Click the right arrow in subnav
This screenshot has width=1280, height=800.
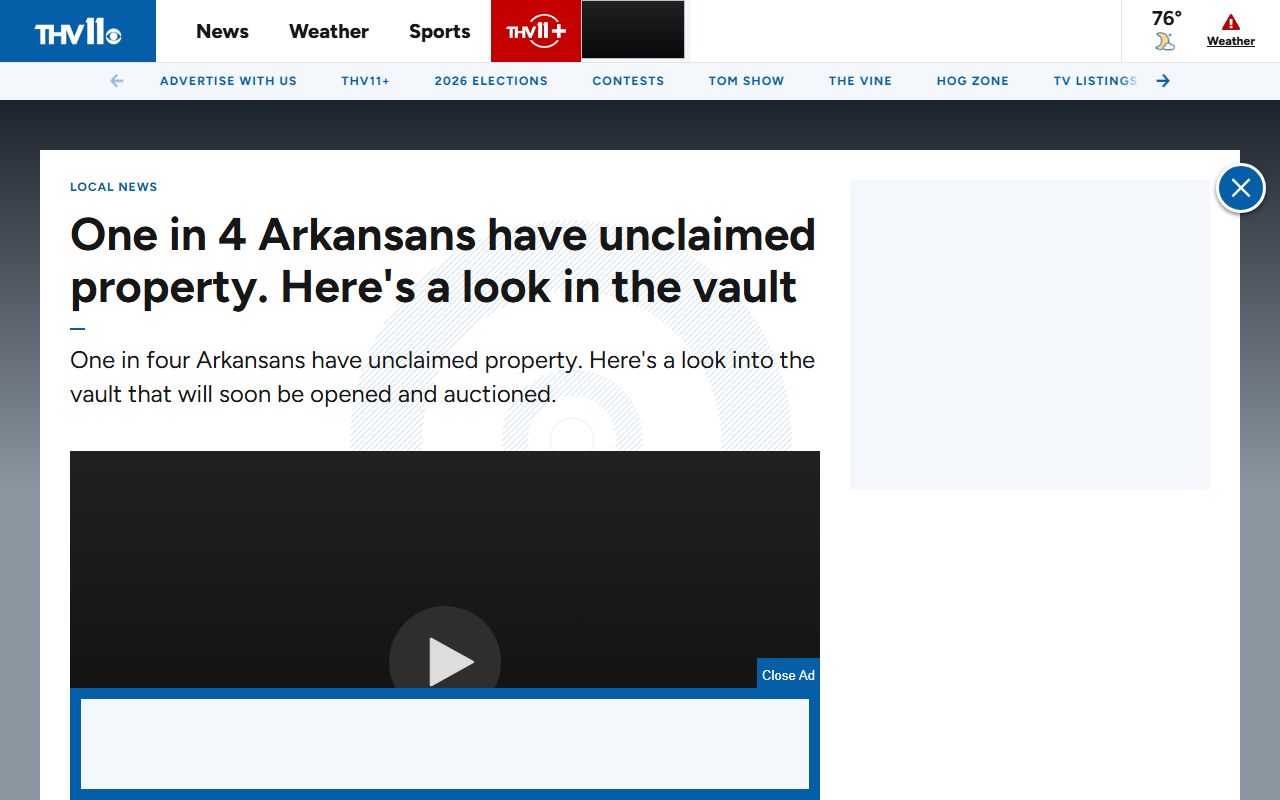coord(1163,81)
